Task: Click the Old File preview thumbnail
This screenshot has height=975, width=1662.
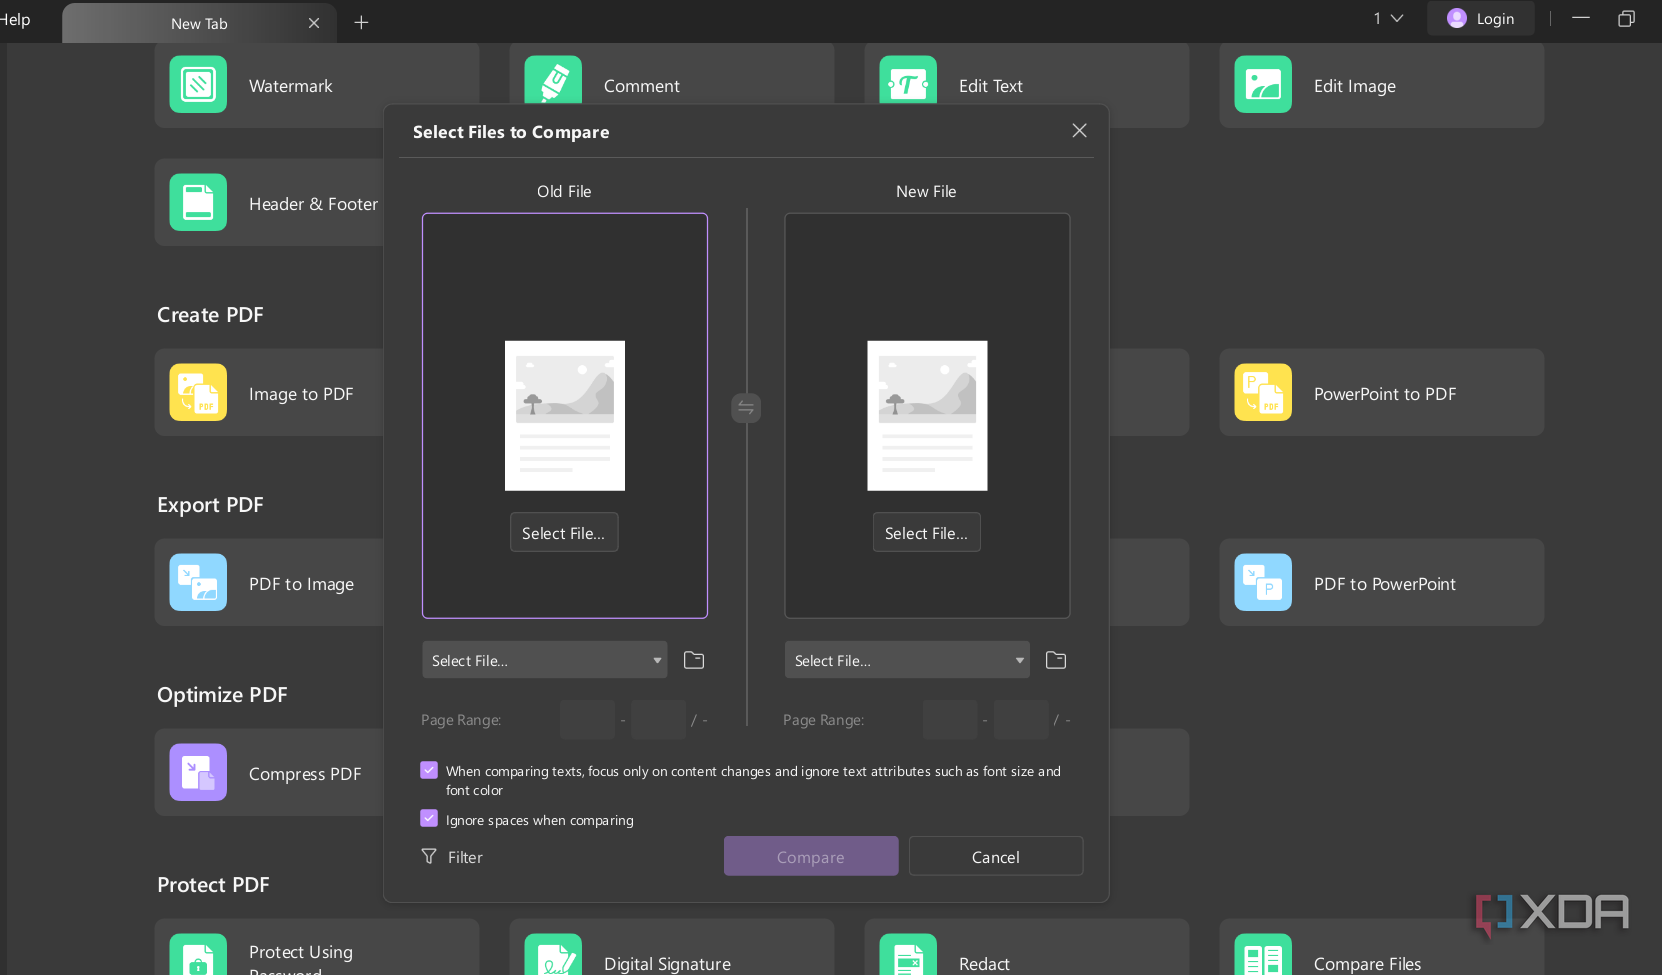Action: (565, 416)
